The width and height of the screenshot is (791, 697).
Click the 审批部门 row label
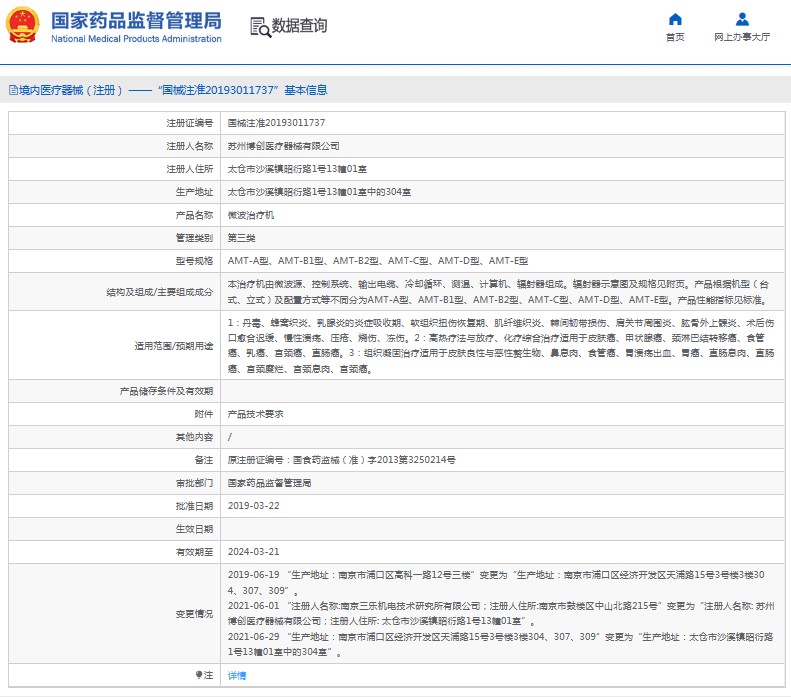tap(194, 483)
